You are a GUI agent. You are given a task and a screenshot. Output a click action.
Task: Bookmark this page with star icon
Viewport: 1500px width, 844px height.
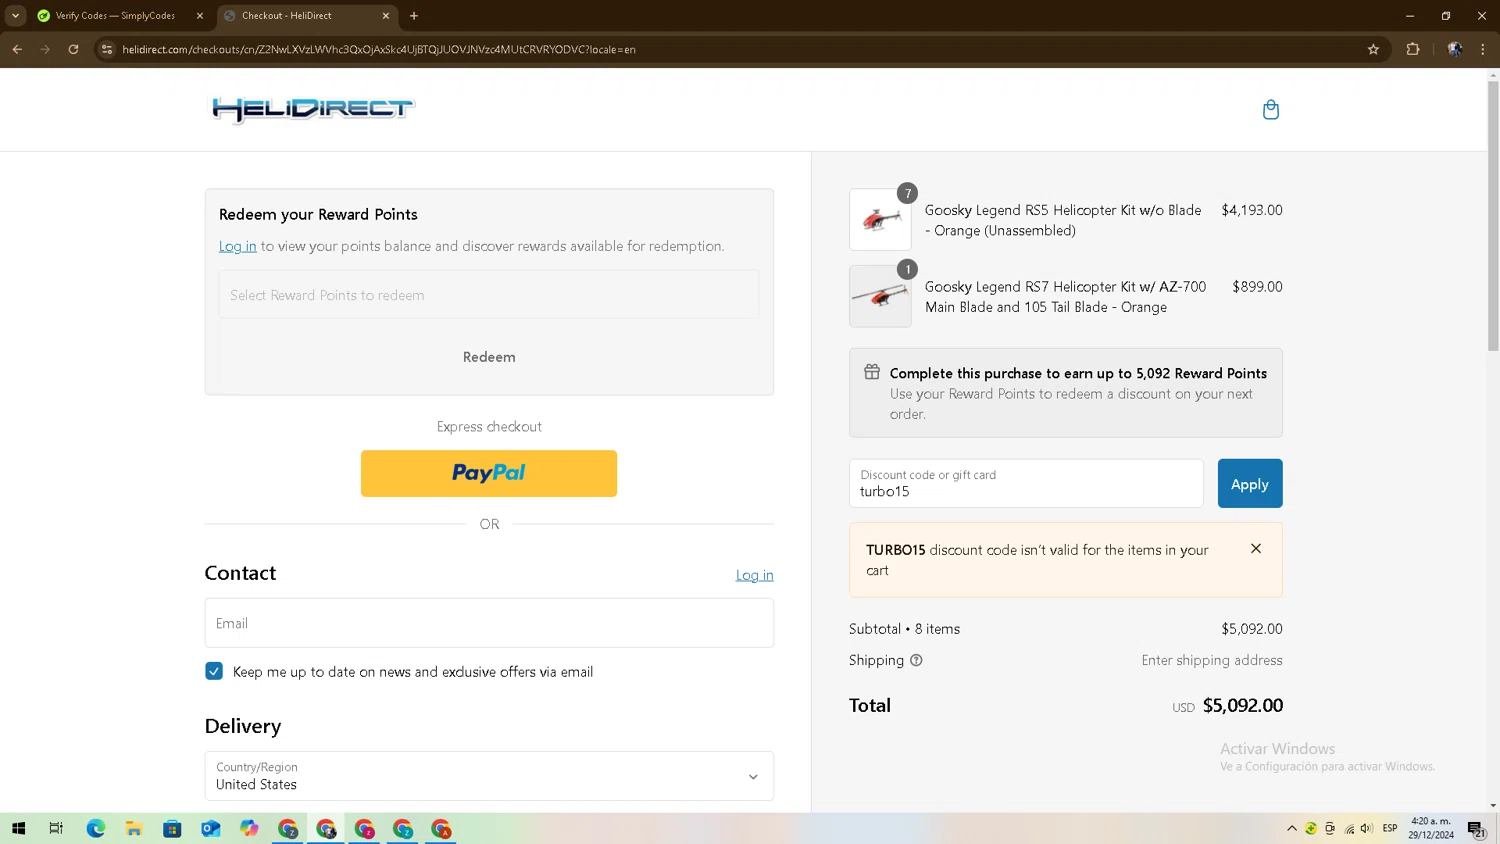[x=1373, y=49]
